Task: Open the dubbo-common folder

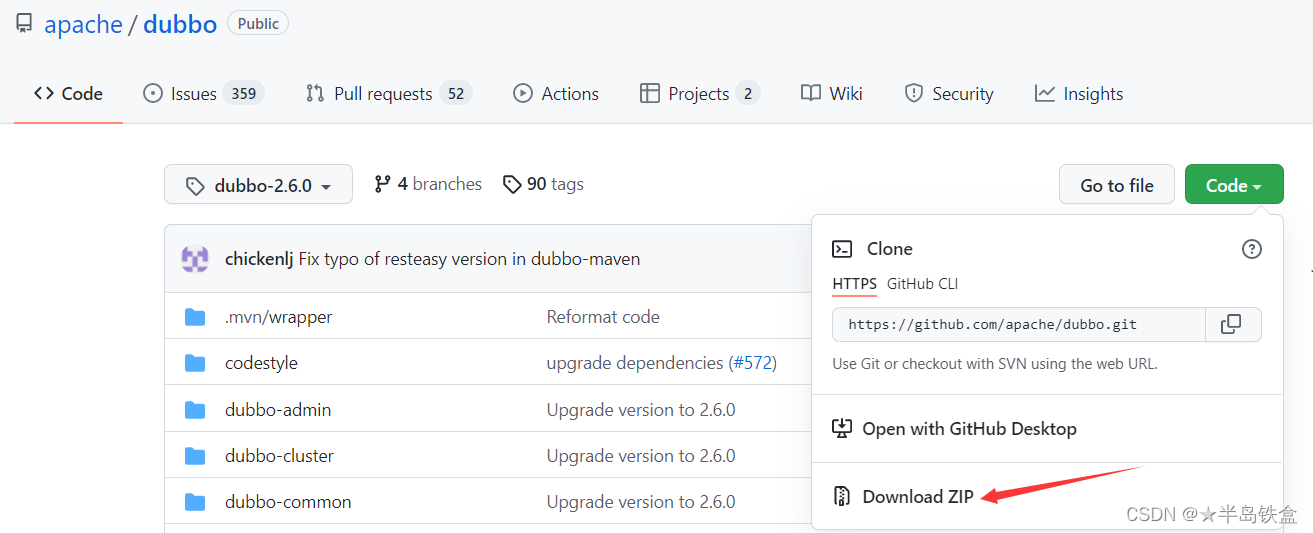Action: tap(288, 502)
